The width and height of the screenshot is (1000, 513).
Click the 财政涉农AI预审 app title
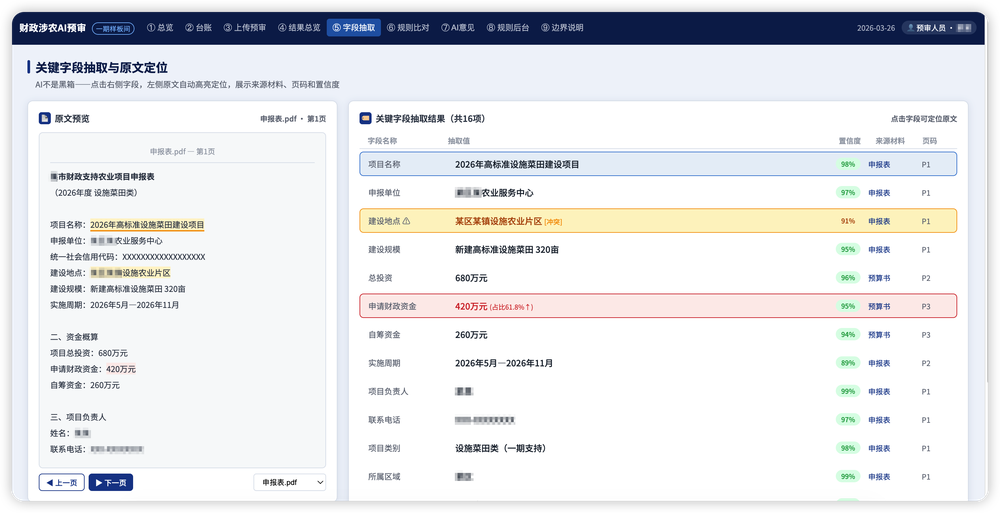(52, 28)
